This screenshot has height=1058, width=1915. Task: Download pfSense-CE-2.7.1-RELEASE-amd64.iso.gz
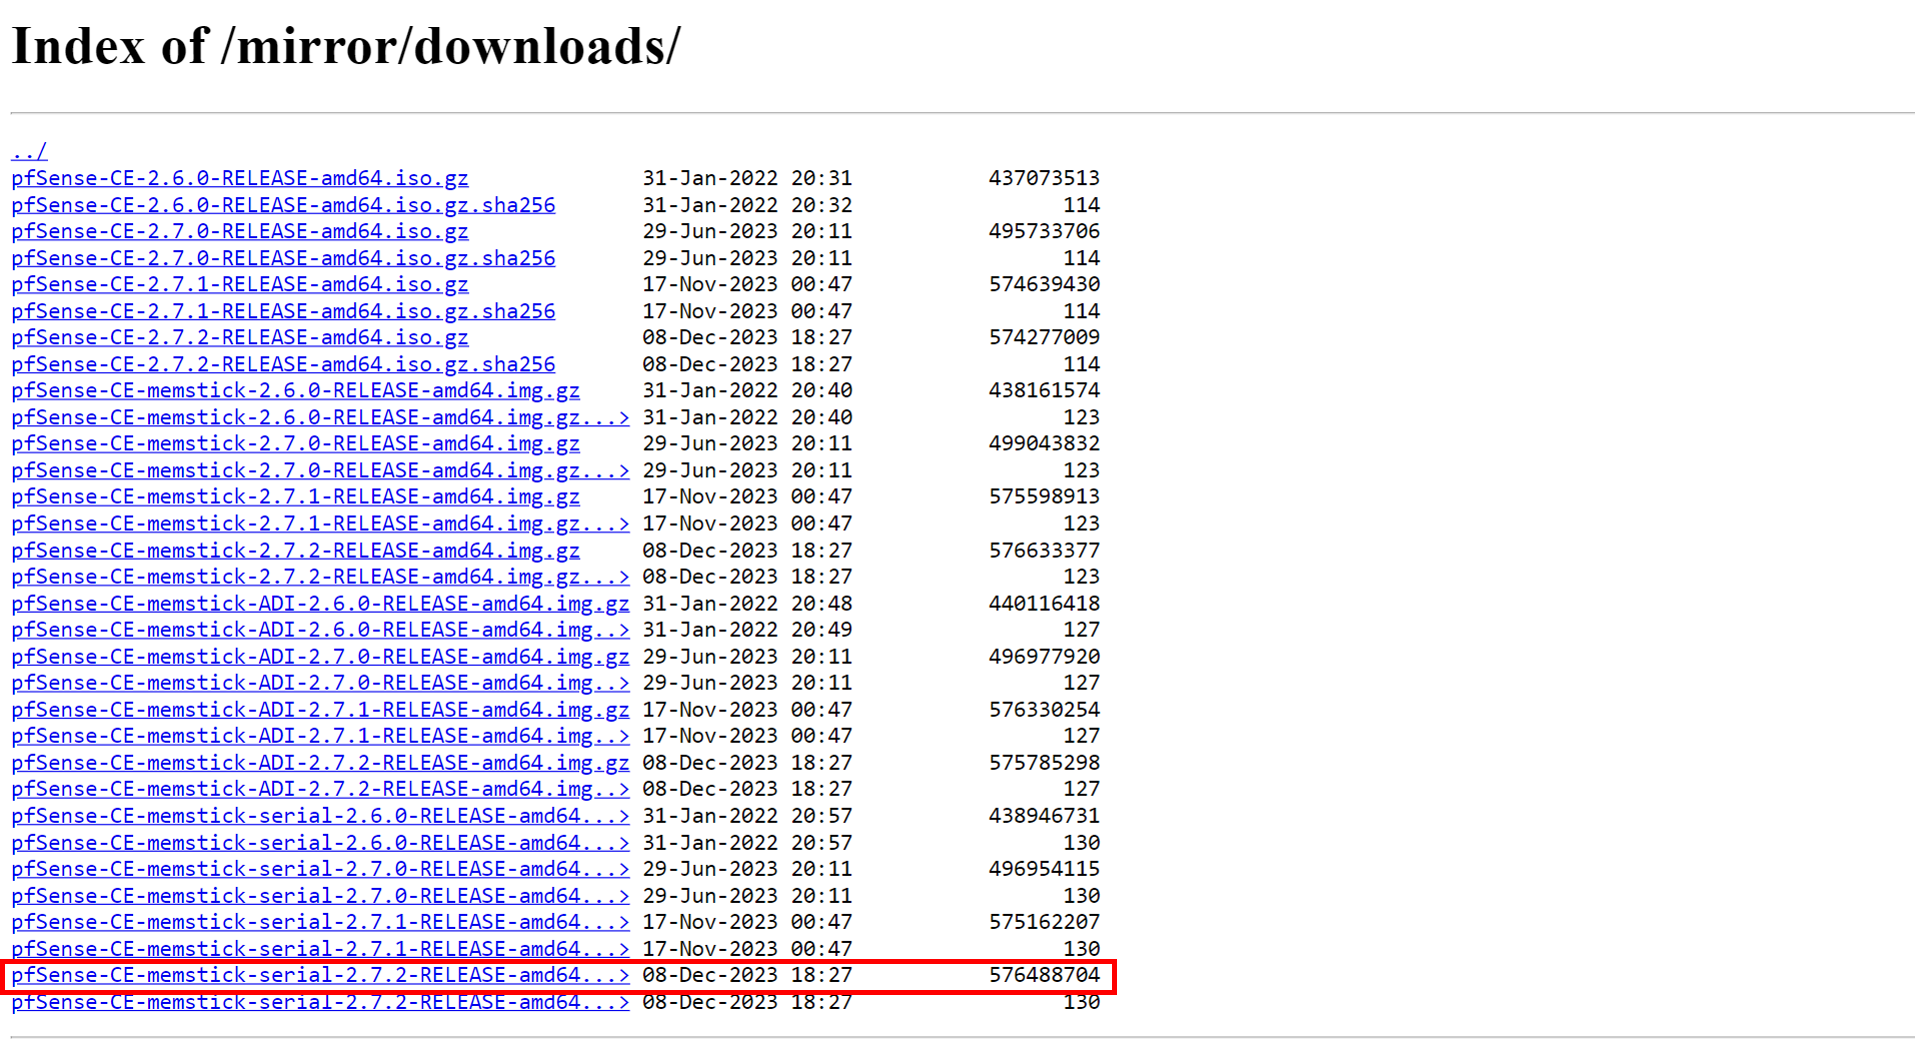pos(240,284)
